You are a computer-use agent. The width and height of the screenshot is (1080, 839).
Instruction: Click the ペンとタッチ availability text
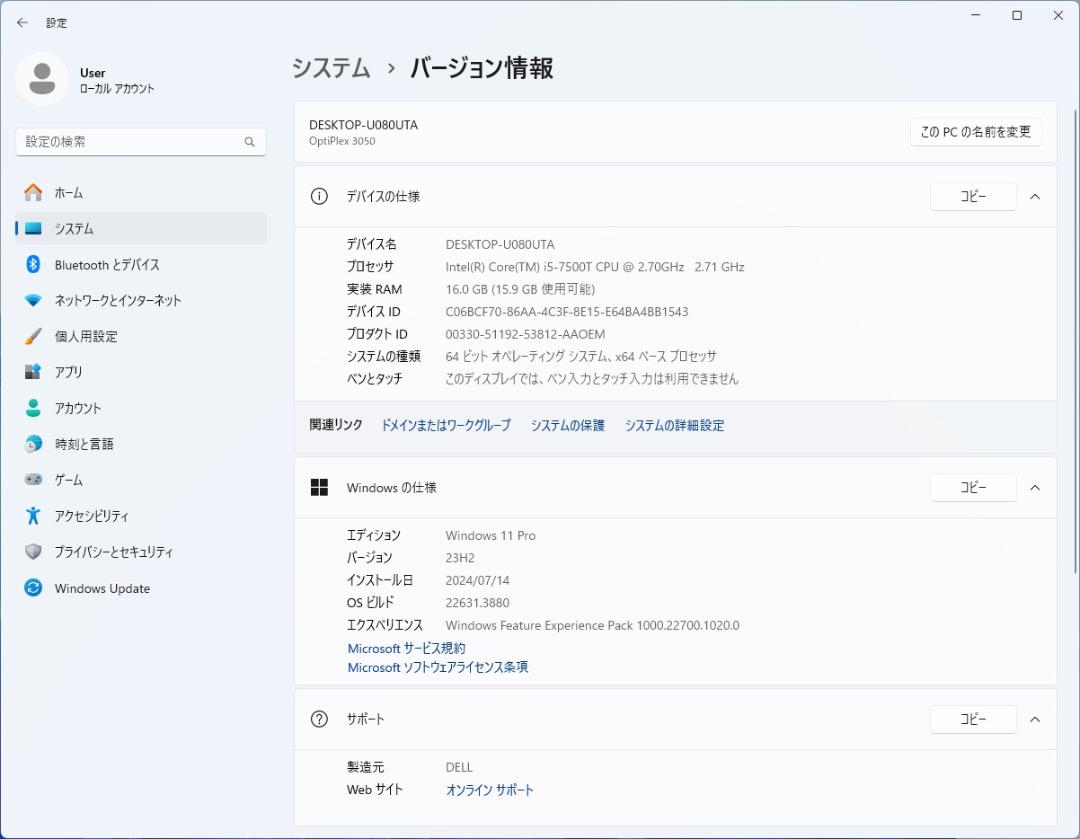tap(592, 379)
